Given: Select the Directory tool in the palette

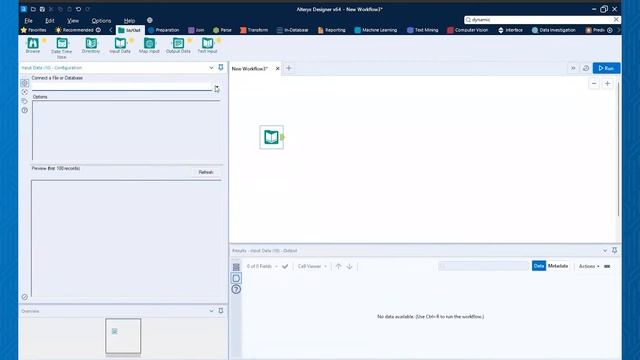Looking at the screenshot, I should point(91,45).
